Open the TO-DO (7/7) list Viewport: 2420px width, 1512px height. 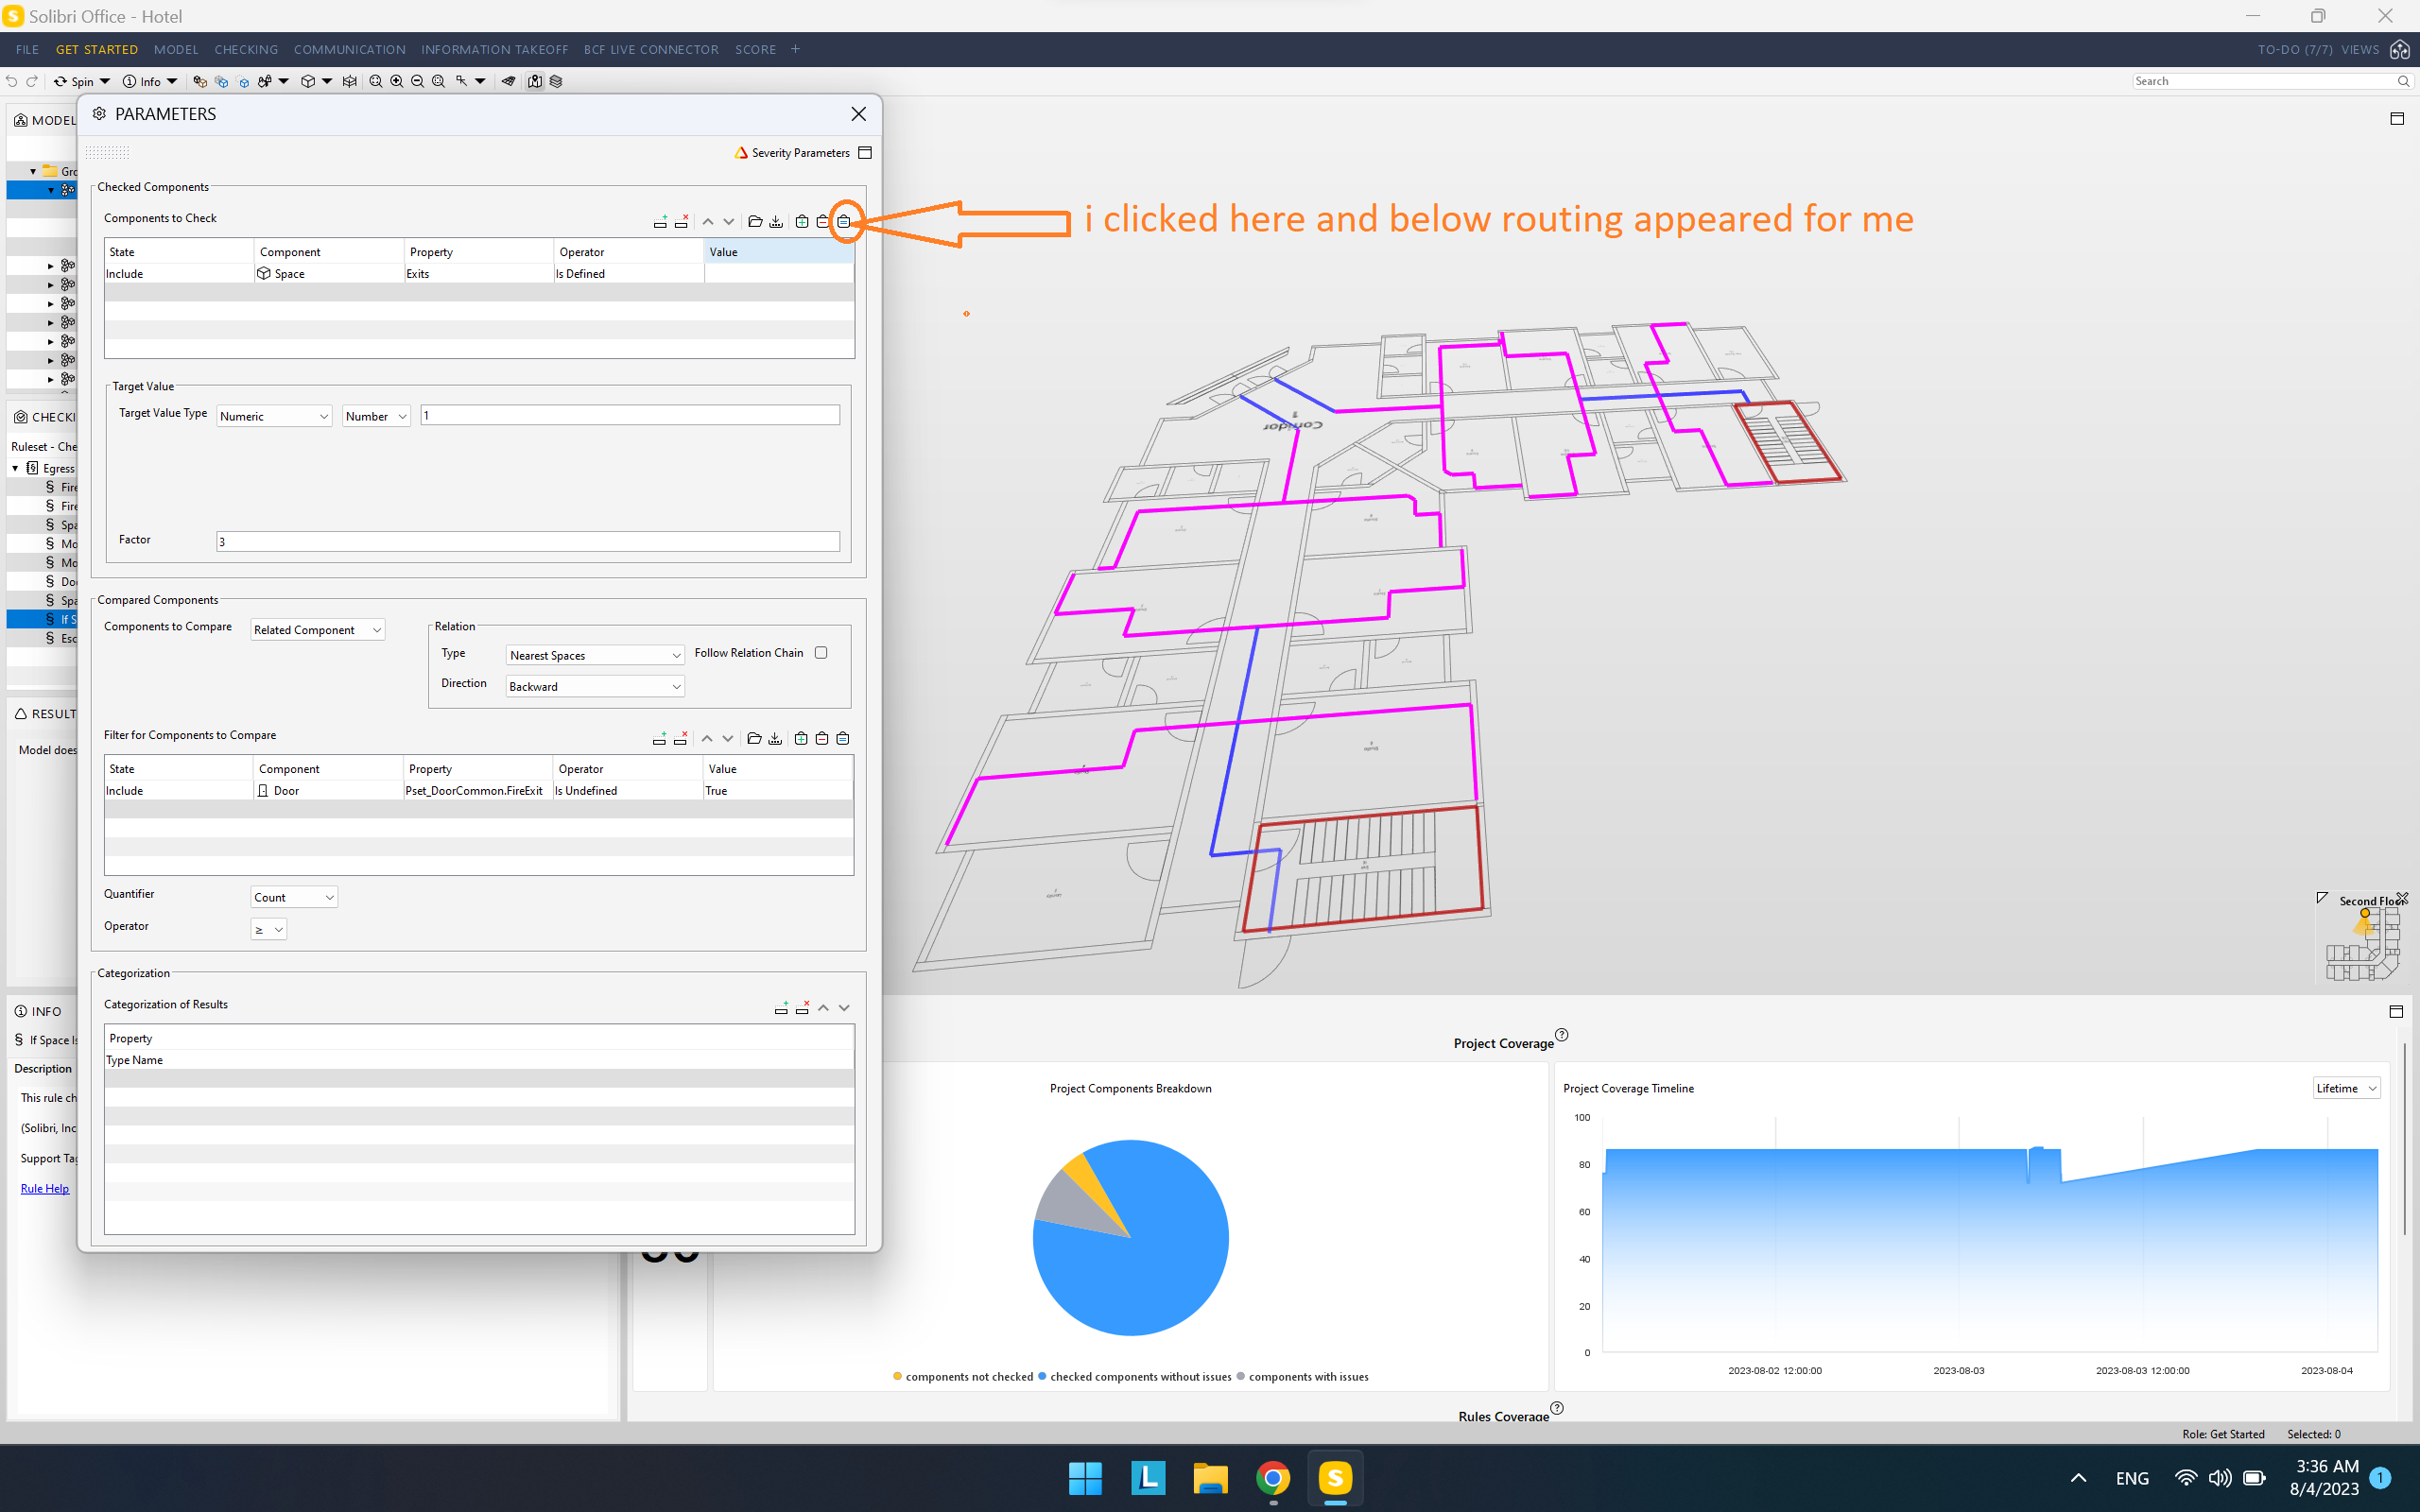click(x=2295, y=49)
